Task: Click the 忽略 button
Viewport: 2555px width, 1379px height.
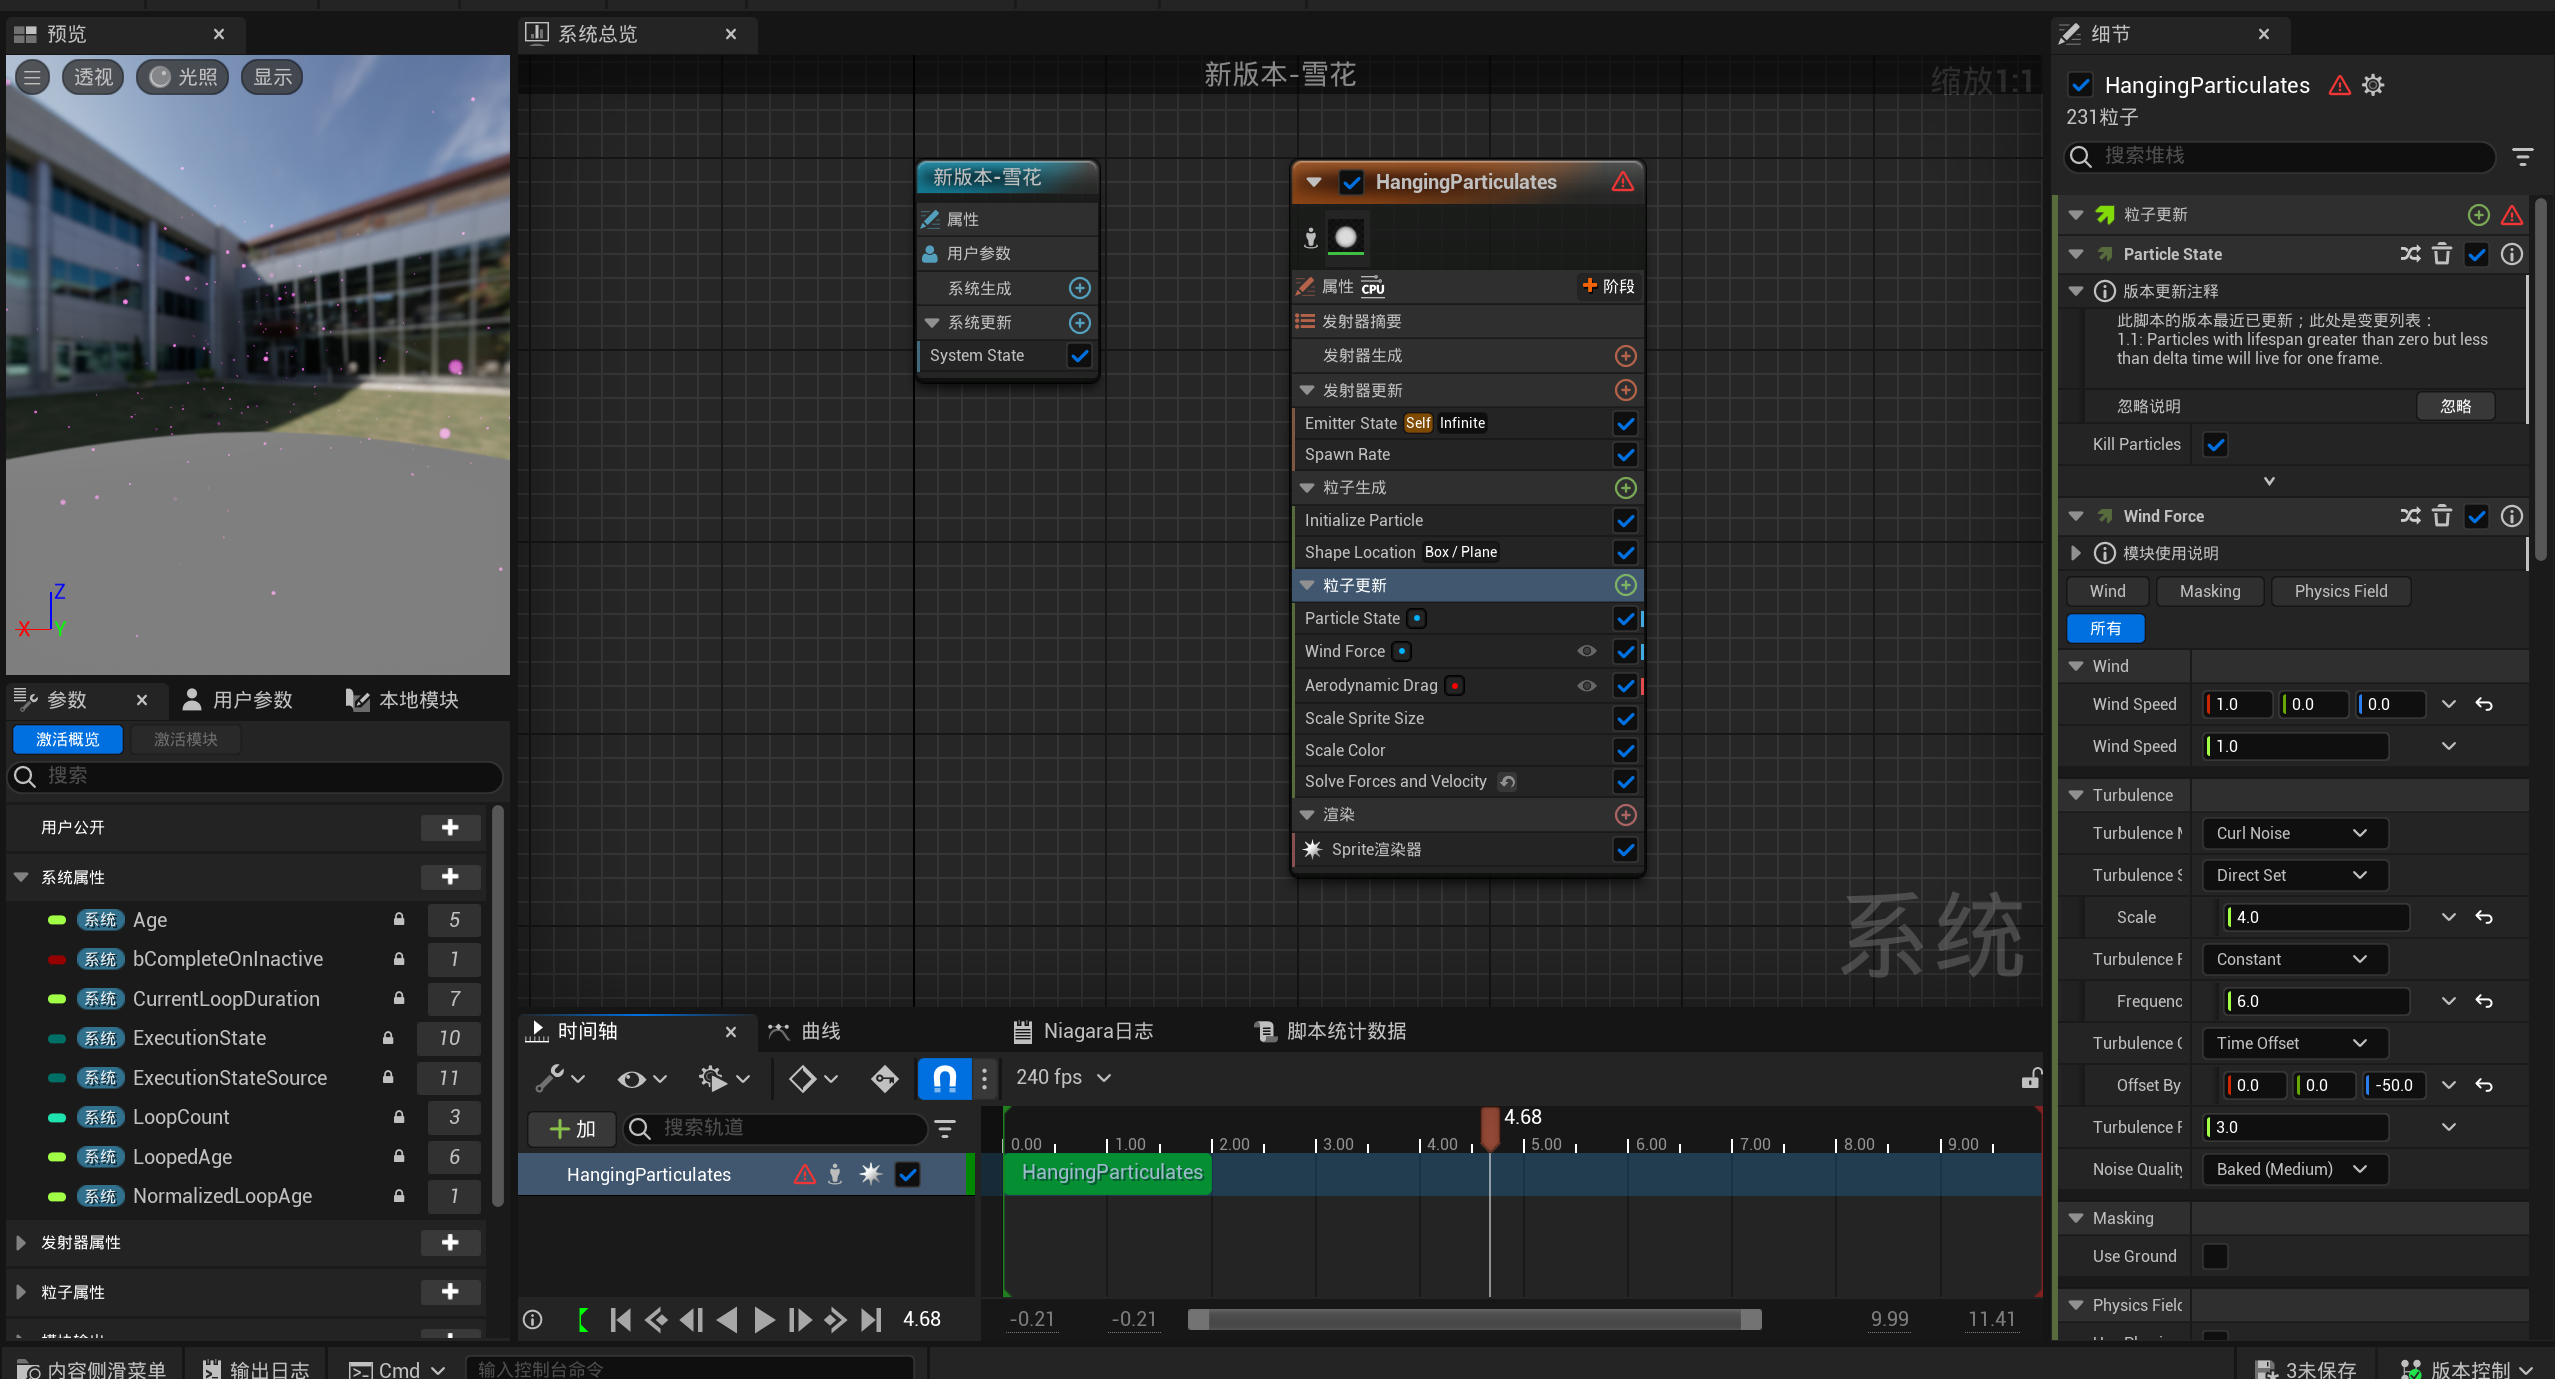Action: click(2455, 406)
